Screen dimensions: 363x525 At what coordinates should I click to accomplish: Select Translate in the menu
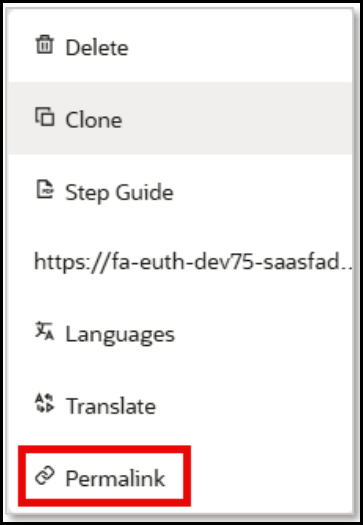click(x=180, y=405)
